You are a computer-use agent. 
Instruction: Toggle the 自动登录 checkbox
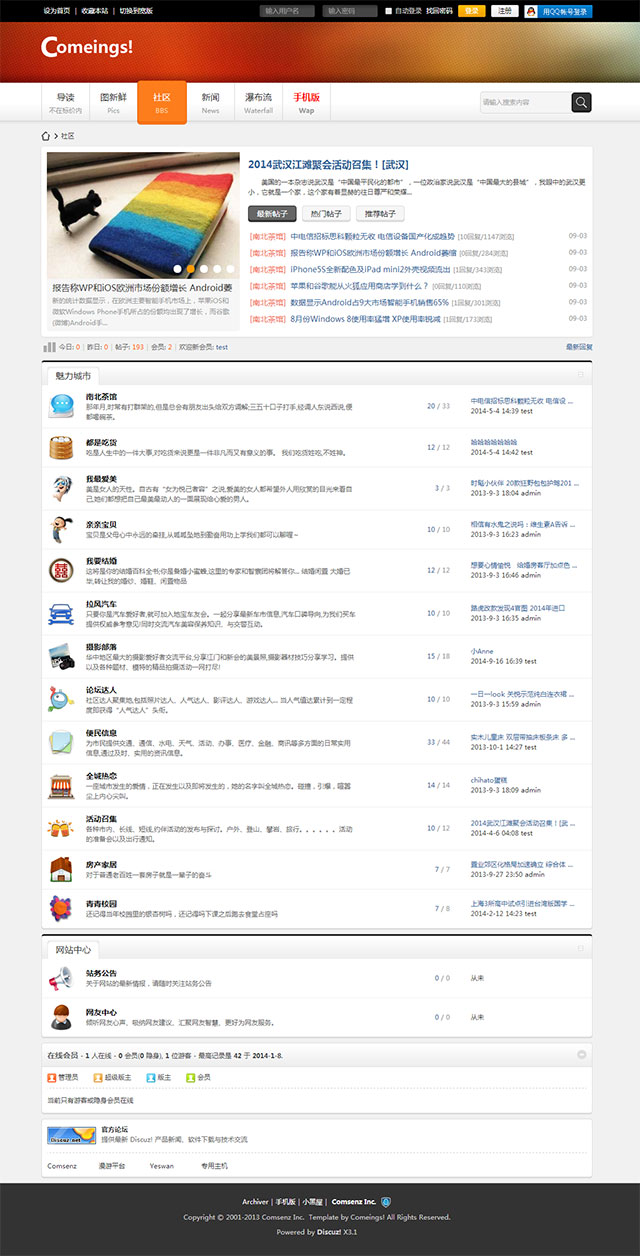[x=389, y=11]
